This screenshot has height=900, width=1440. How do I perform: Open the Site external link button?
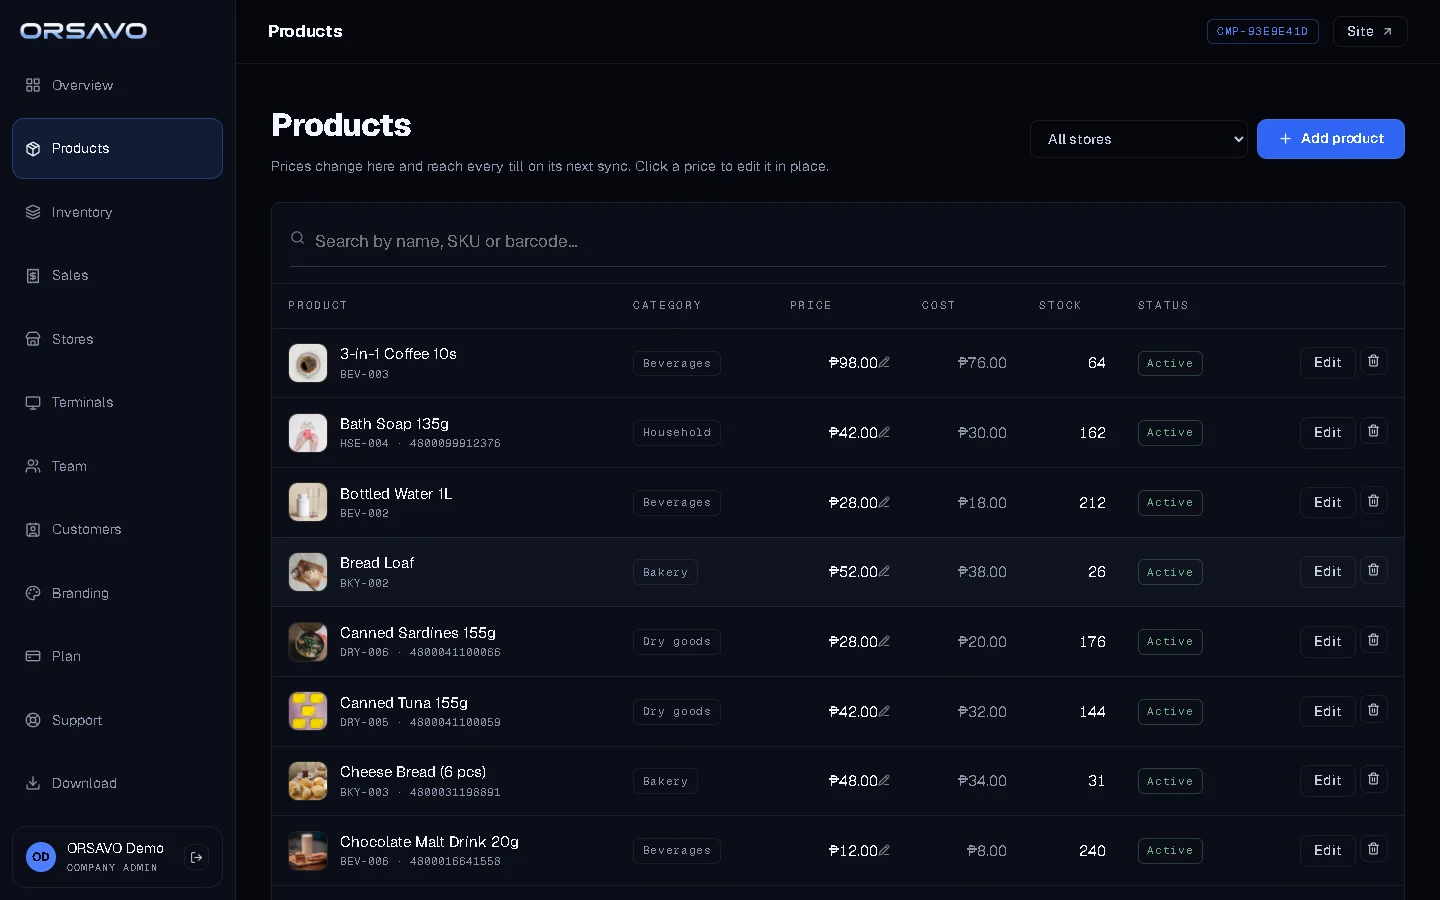coord(1370,31)
